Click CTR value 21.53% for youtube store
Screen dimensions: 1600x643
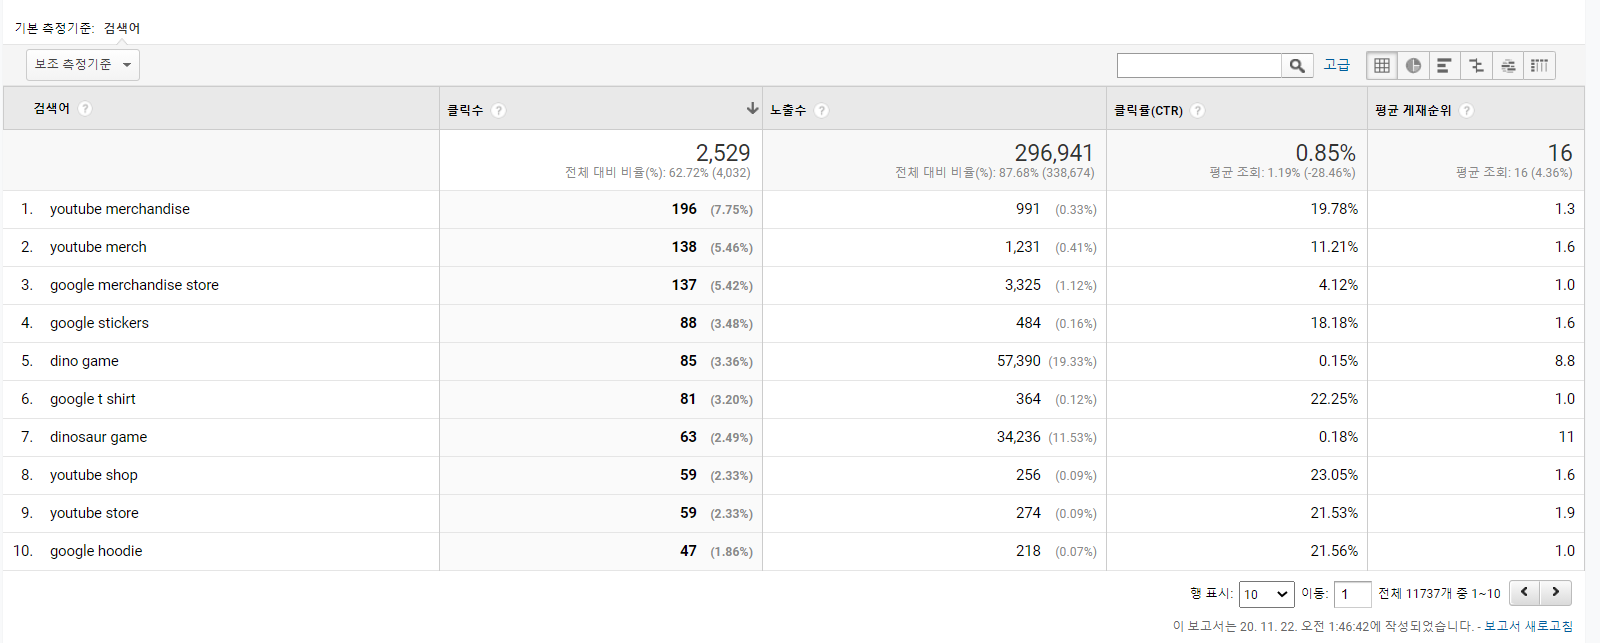click(1334, 513)
